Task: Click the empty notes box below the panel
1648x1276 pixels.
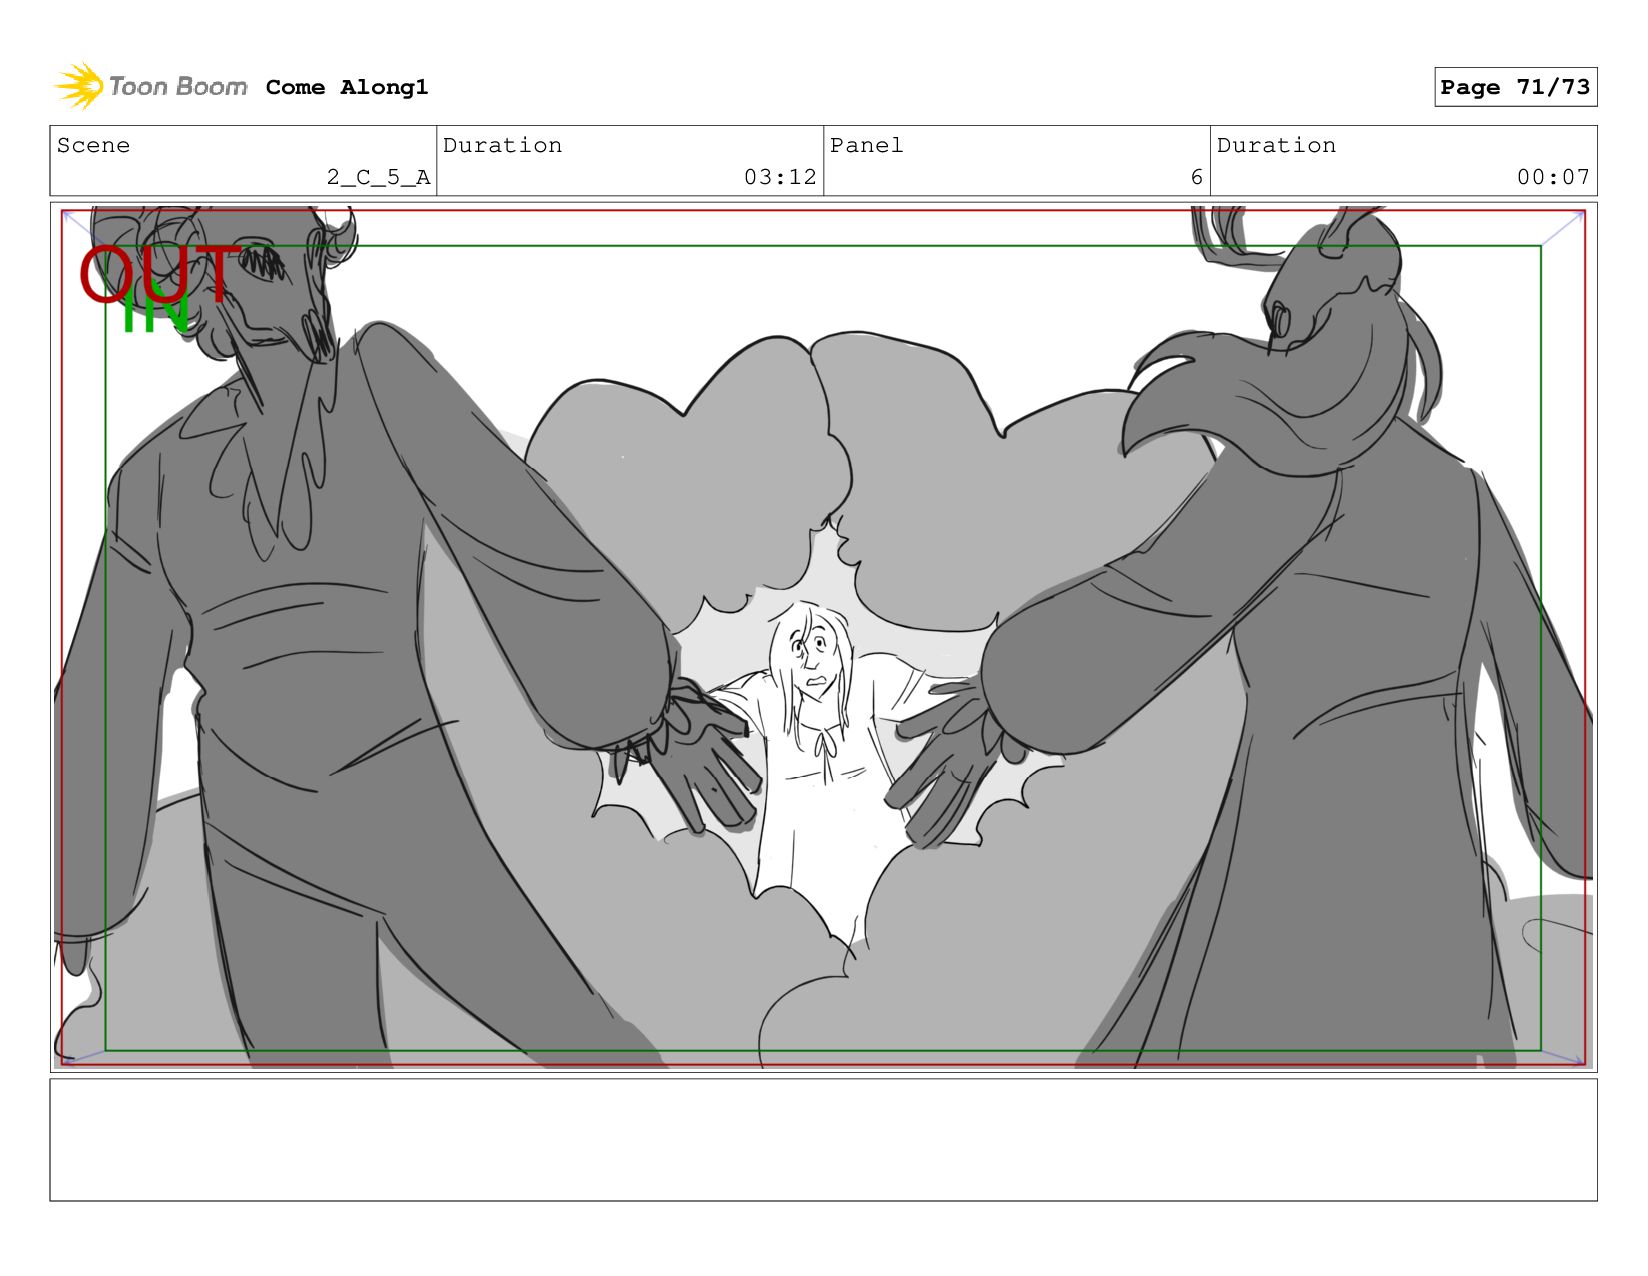Action: 823,1140
